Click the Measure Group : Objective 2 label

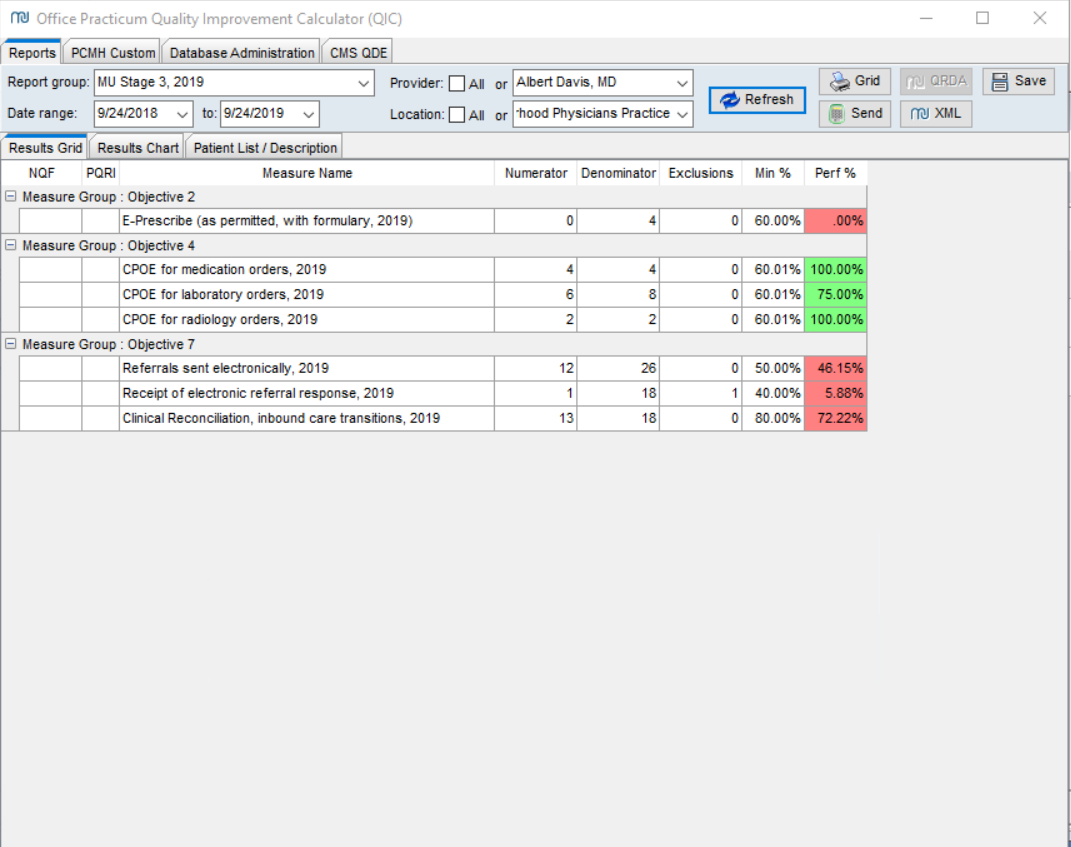pos(109,197)
